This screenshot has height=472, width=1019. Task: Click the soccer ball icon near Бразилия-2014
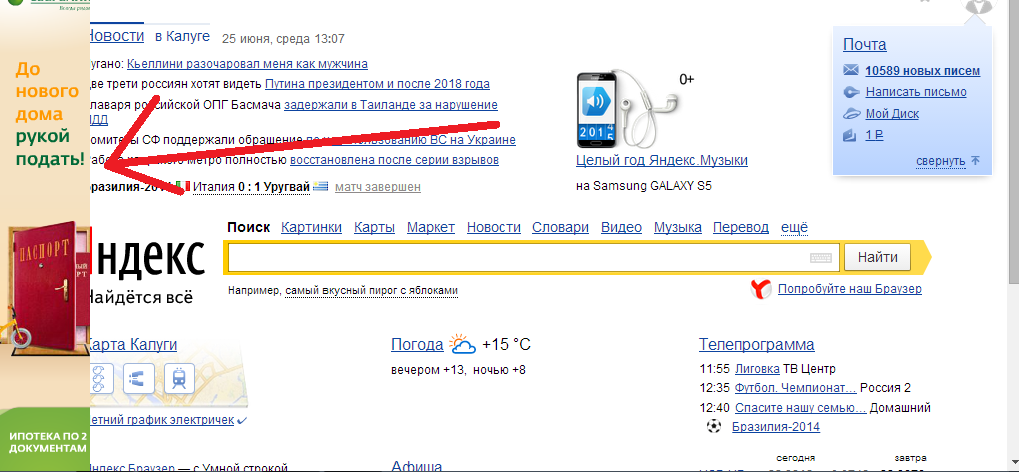coord(714,427)
